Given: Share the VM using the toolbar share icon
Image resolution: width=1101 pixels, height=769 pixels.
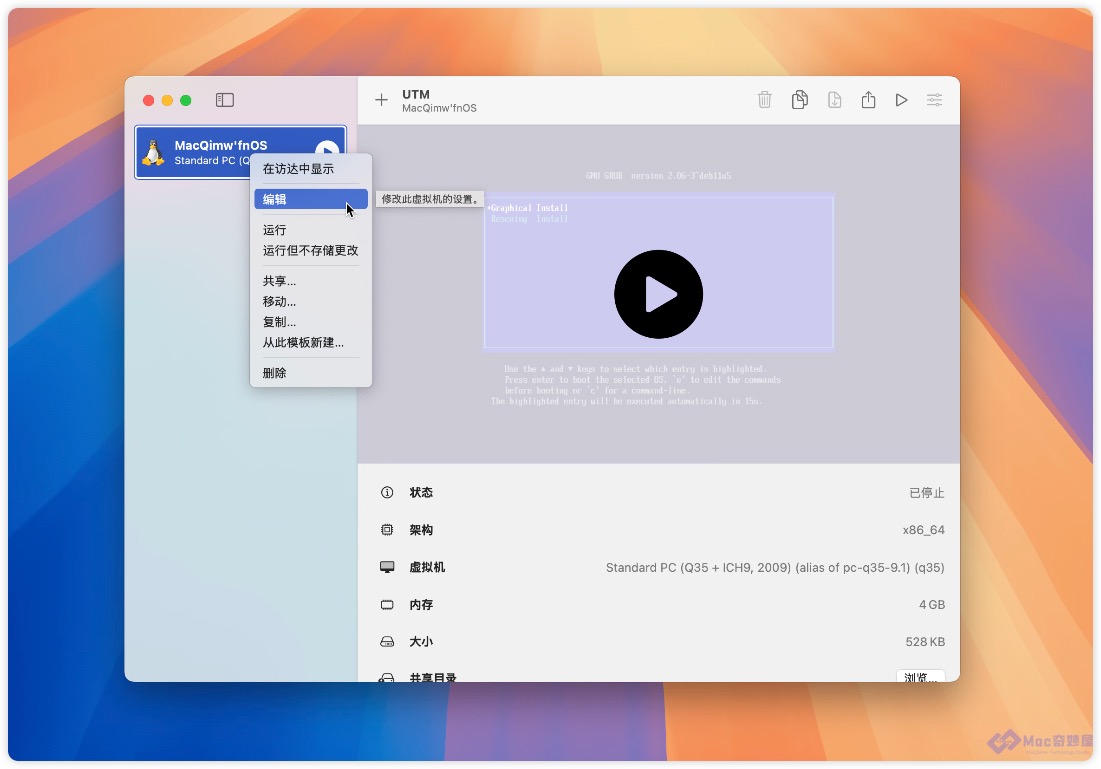Looking at the screenshot, I should 869,100.
